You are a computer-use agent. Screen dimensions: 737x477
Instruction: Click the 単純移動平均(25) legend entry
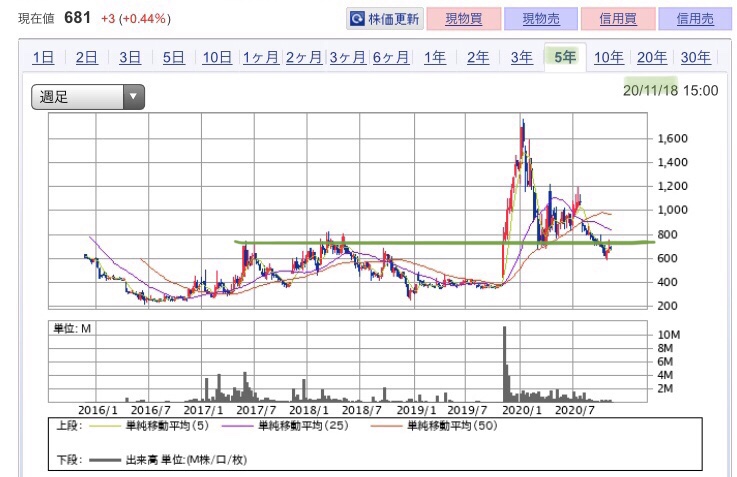point(285,426)
